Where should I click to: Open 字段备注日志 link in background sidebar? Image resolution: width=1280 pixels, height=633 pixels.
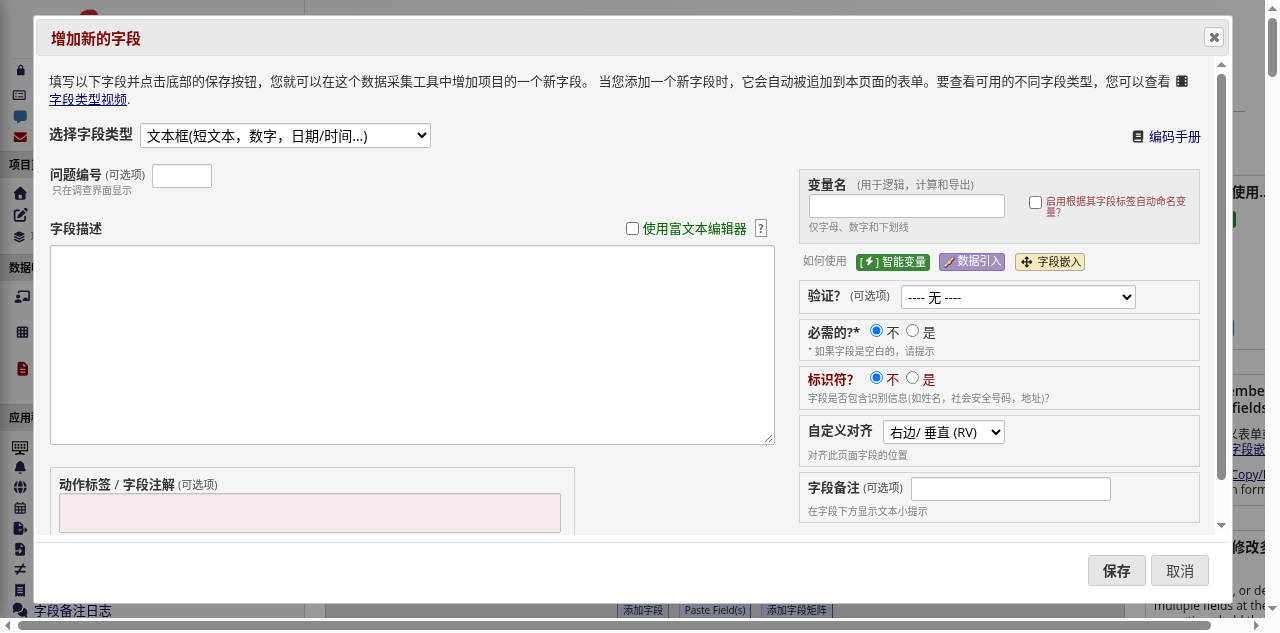click(73, 610)
